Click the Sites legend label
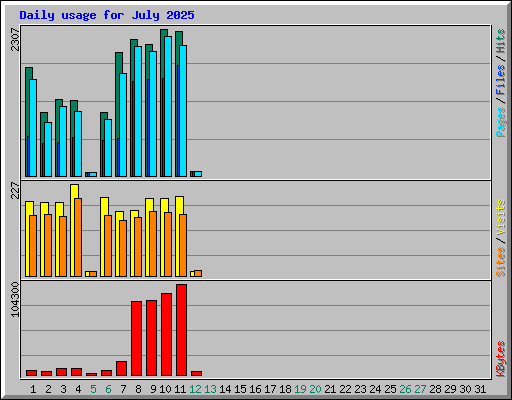512x400 pixels. coord(500,262)
